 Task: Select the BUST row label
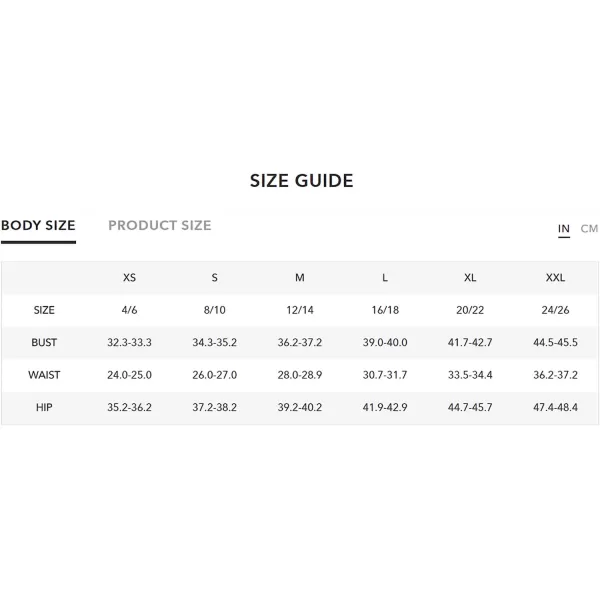44,342
